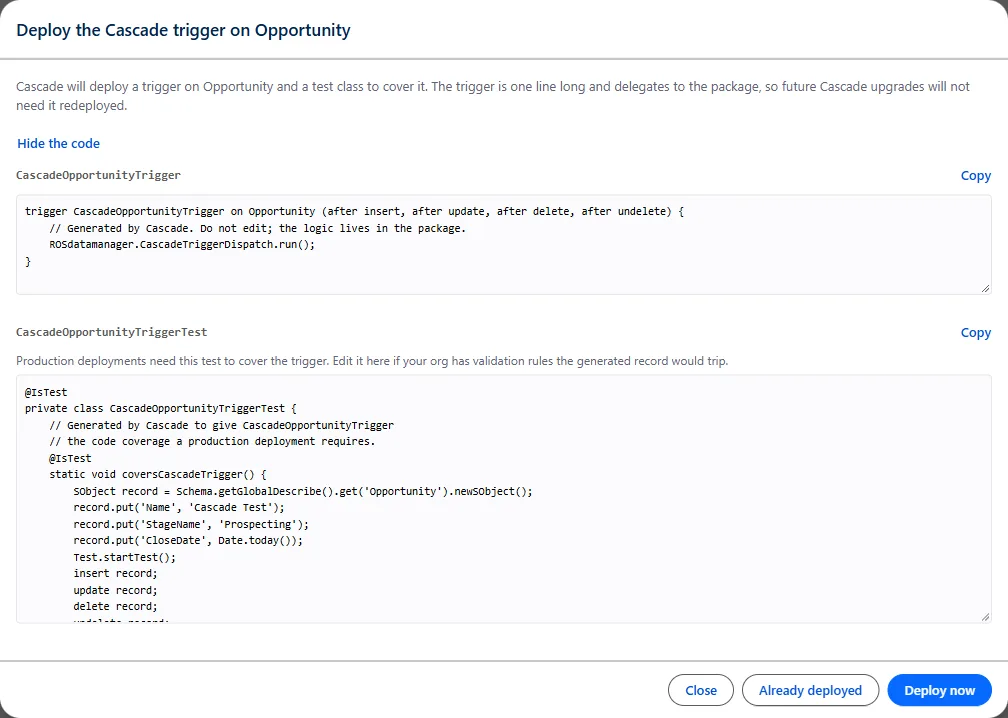Click the 'update record;' line
1008x718 pixels.
115,590
